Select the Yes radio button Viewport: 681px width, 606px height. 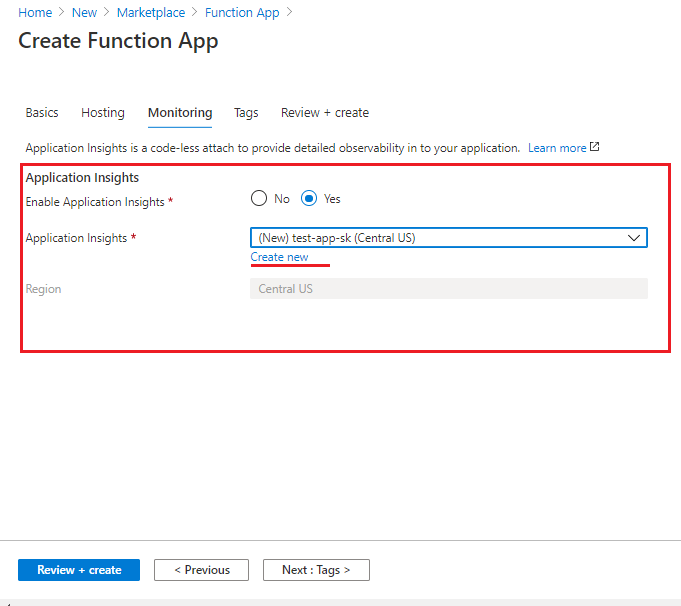pyautogui.click(x=309, y=199)
